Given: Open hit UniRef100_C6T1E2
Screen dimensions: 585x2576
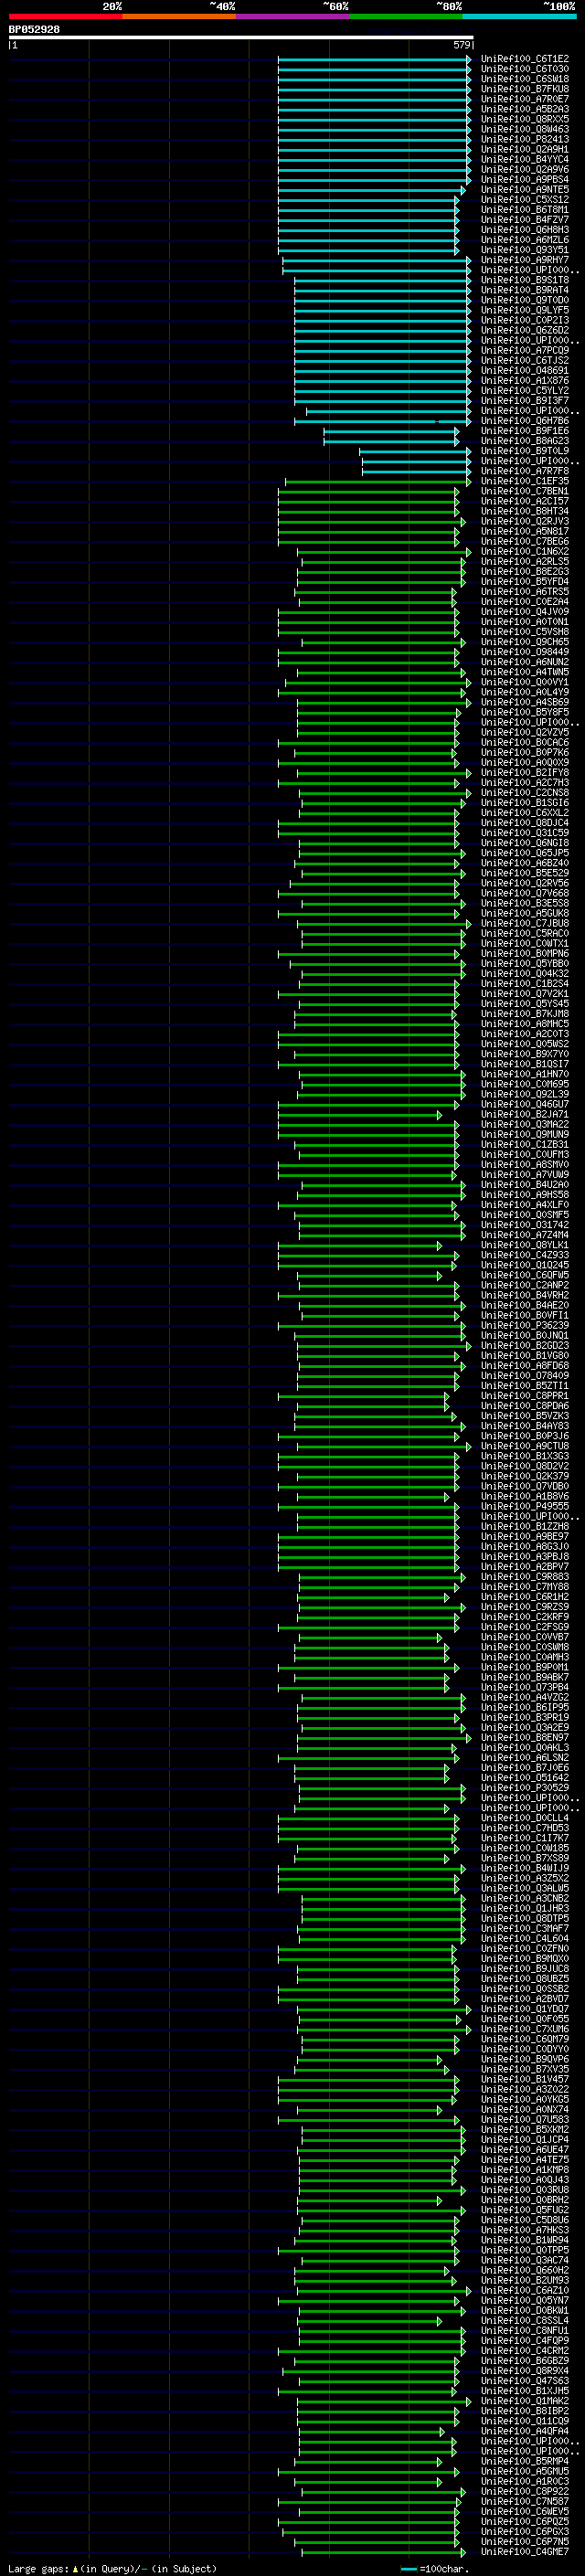Looking at the screenshot, I should click(525, 59).
